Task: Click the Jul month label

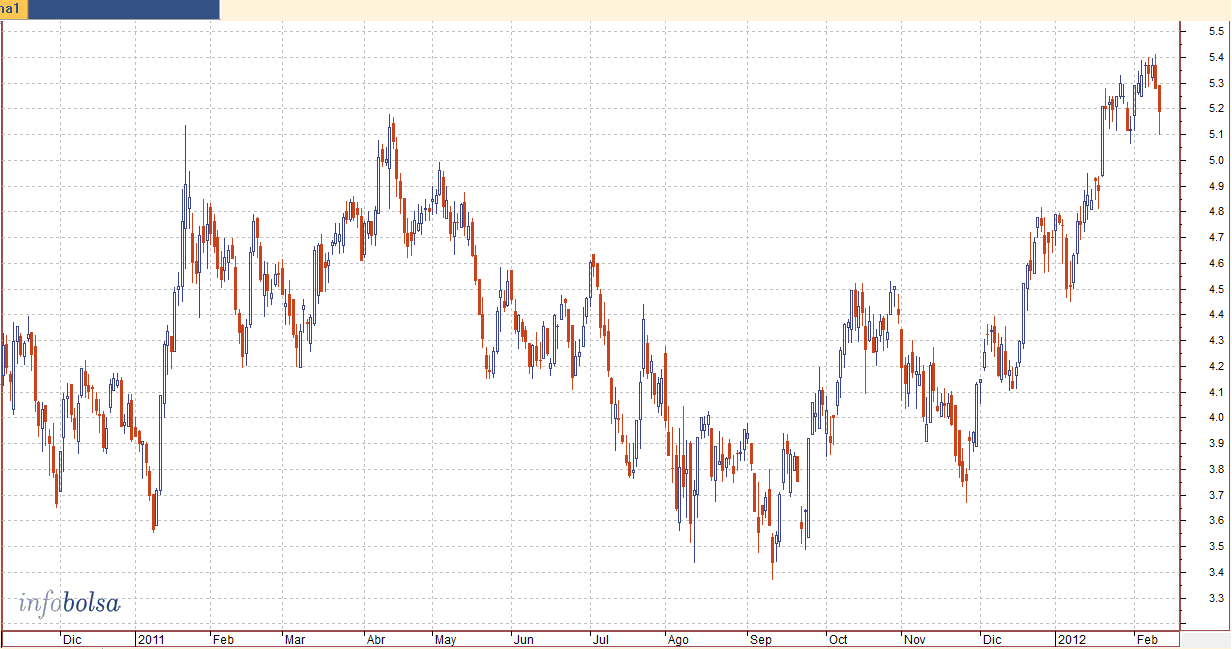Action: [600, 639]
